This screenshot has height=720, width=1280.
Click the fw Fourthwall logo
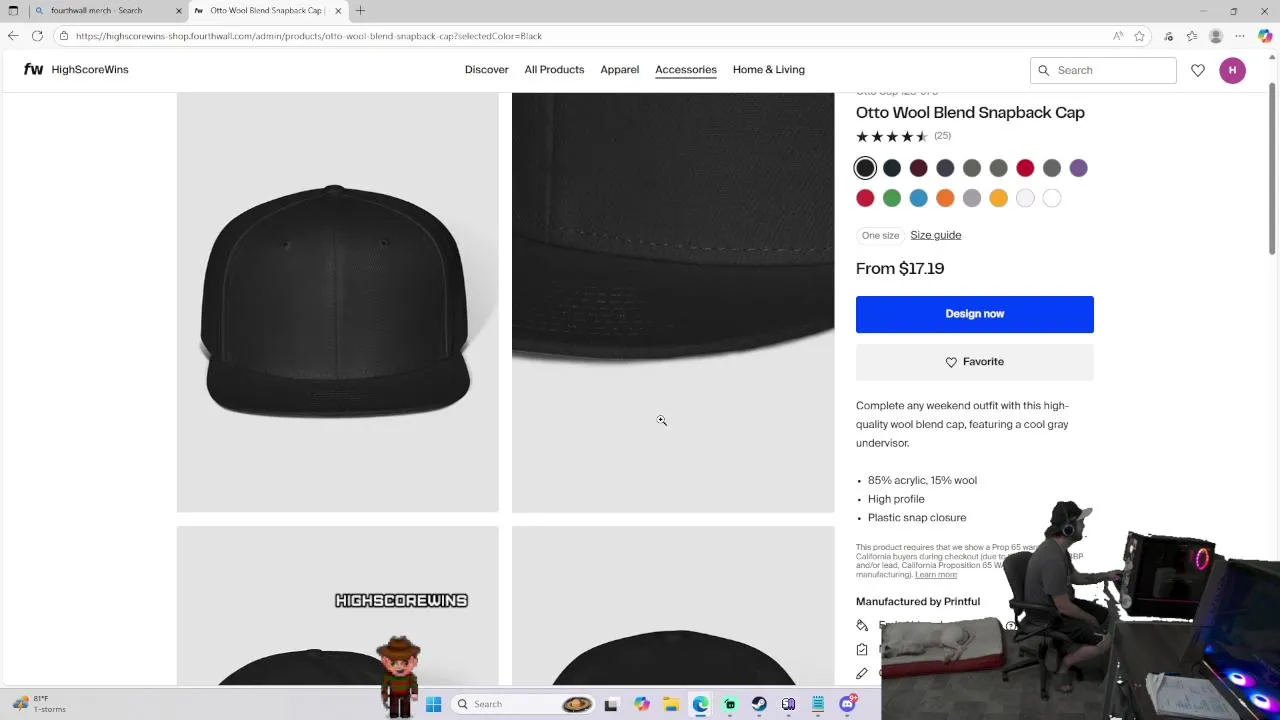point(33,70)
